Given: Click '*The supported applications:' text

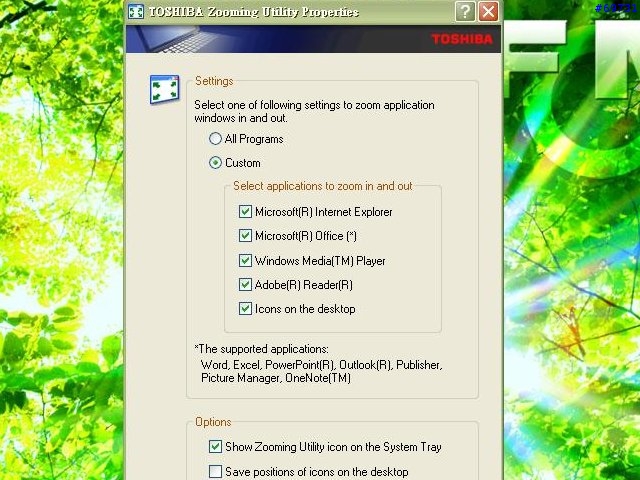Looking at the screenshot, I should 261,349.
